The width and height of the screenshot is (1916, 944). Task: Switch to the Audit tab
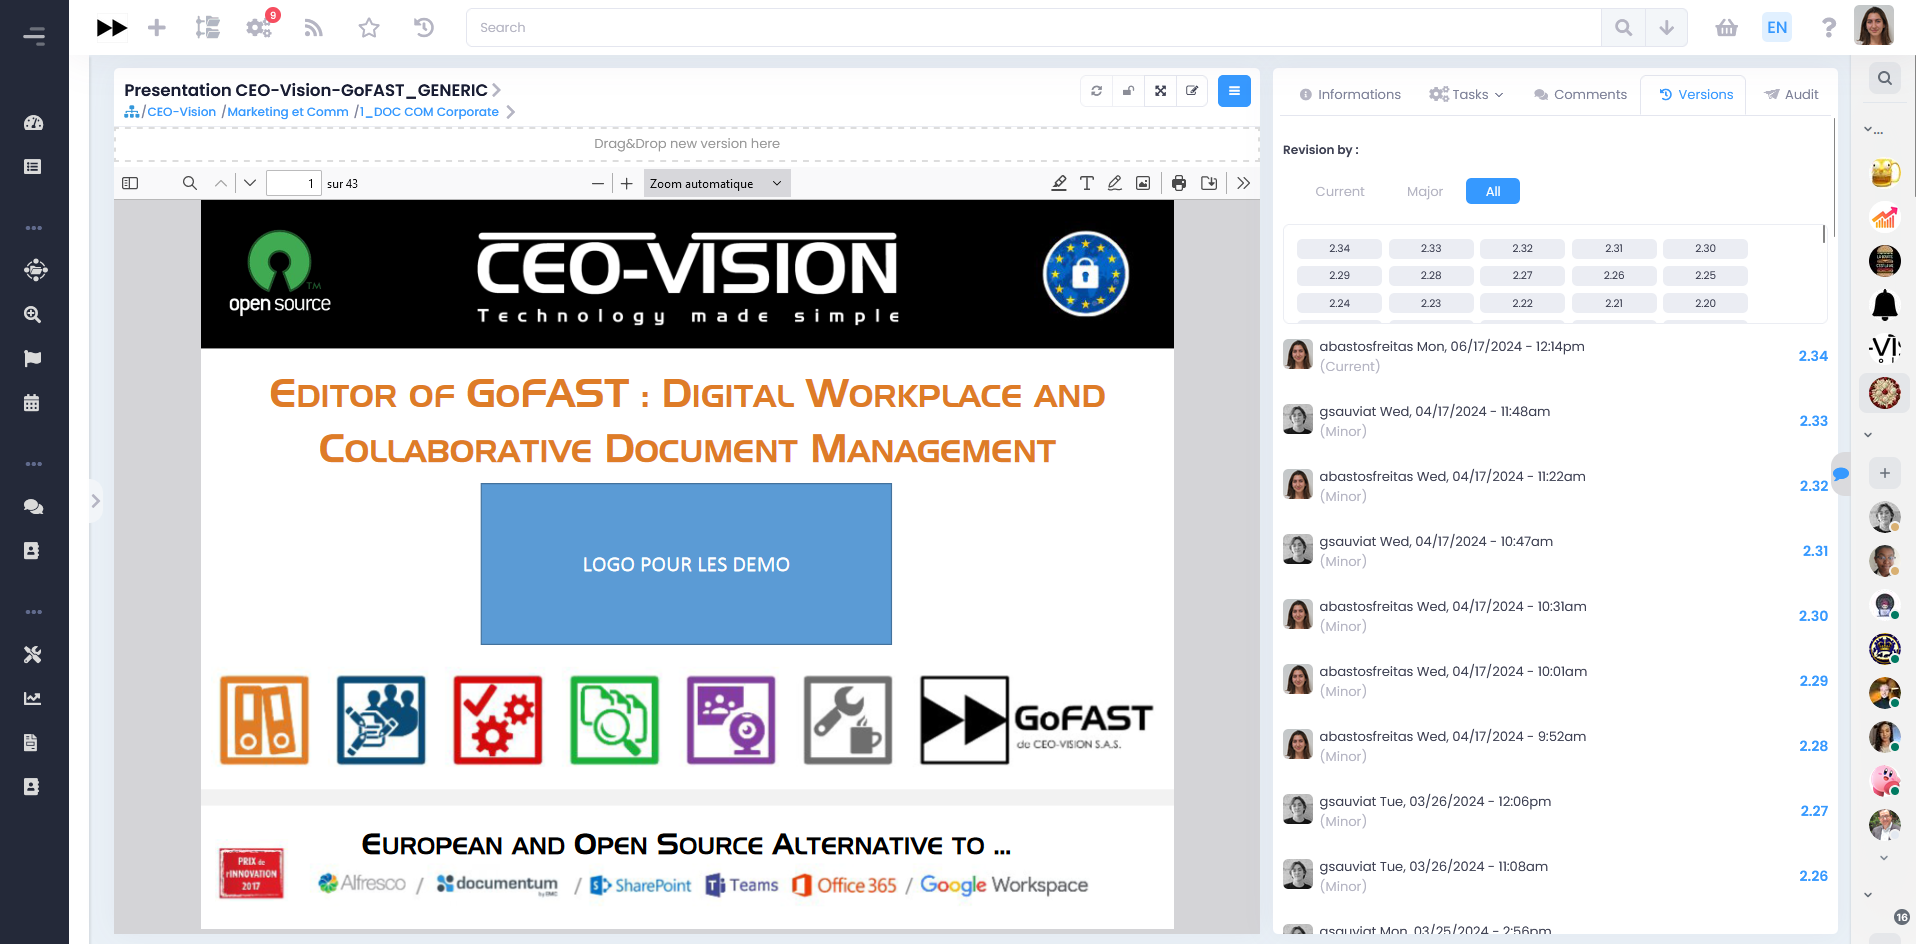1791,94
